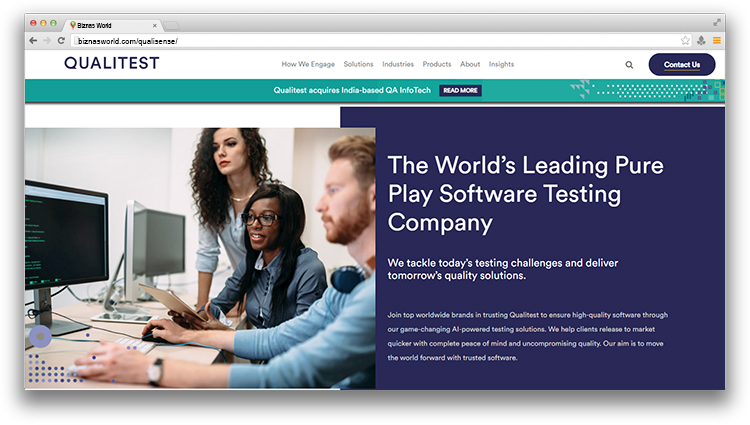750x425 pixels.
Task: Click the browser back arrow
Action: tap(33, 40)
